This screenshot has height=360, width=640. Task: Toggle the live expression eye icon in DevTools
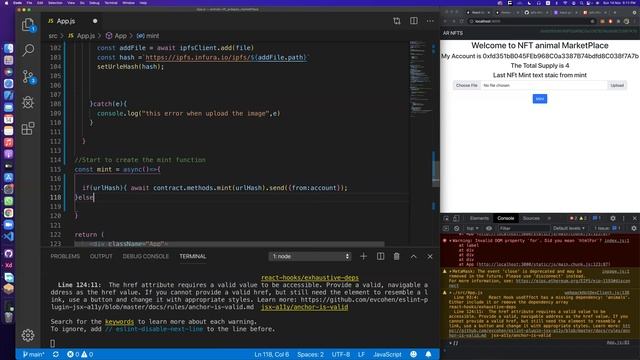489,228
